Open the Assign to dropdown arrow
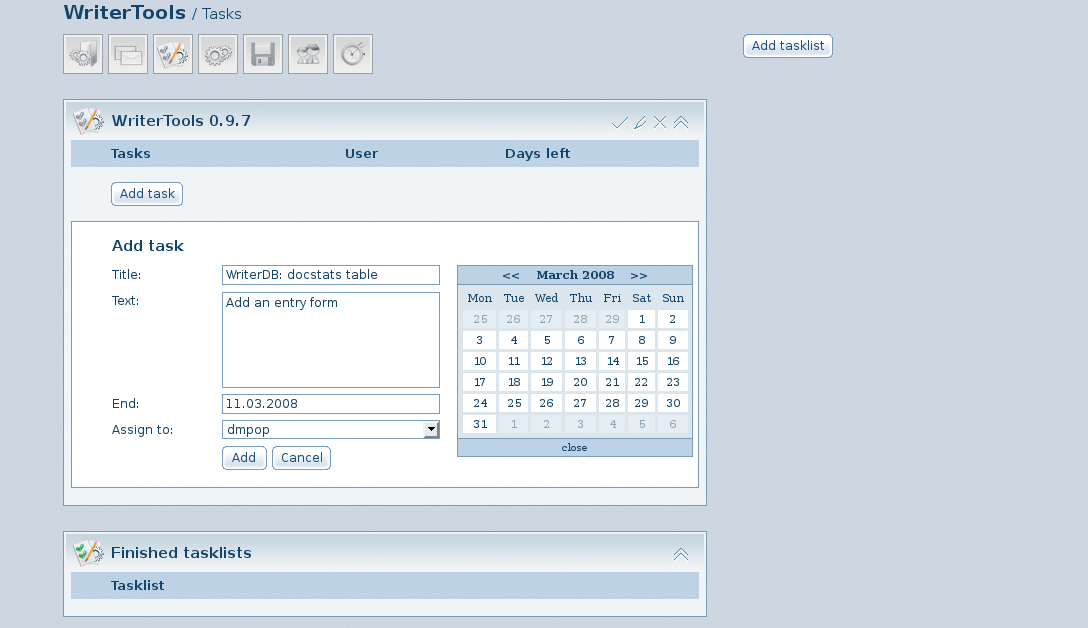This screenshot has height=628, width=1088. click(432, 430)
